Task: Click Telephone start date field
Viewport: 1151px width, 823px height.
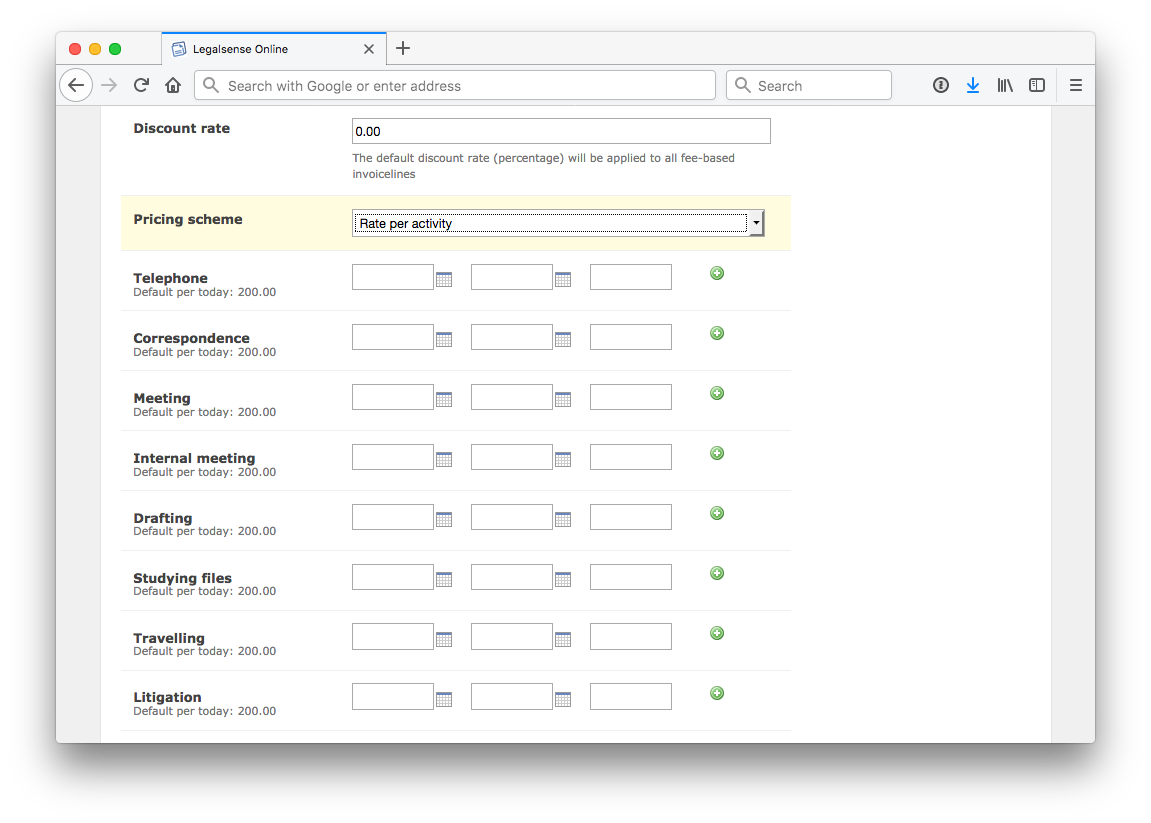Action: 393,277
